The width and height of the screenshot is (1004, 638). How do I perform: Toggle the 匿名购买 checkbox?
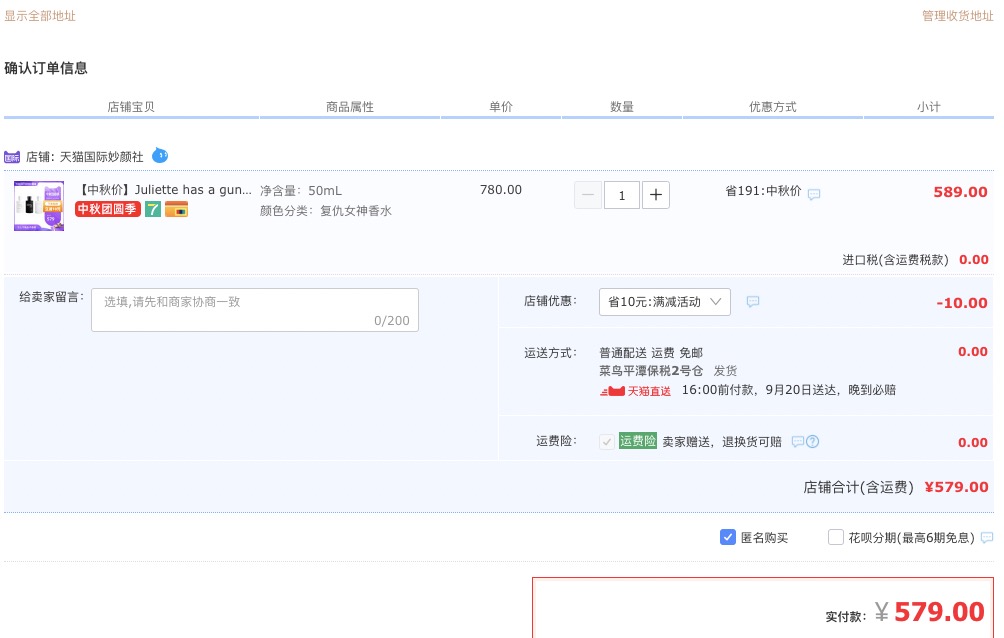pyautogui.click(x=727, y=537)
